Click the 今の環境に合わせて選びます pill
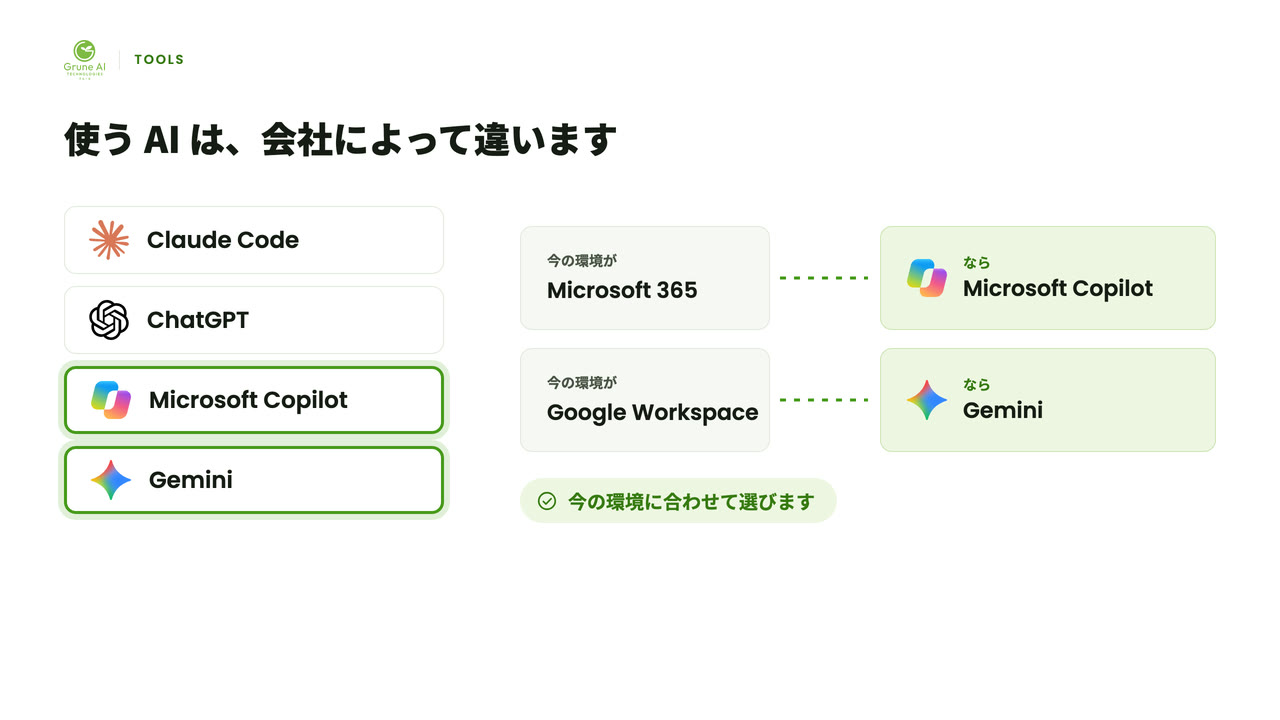Viewport: 1280px width, 720px height. pyautogui.click(x=678, y=501)
